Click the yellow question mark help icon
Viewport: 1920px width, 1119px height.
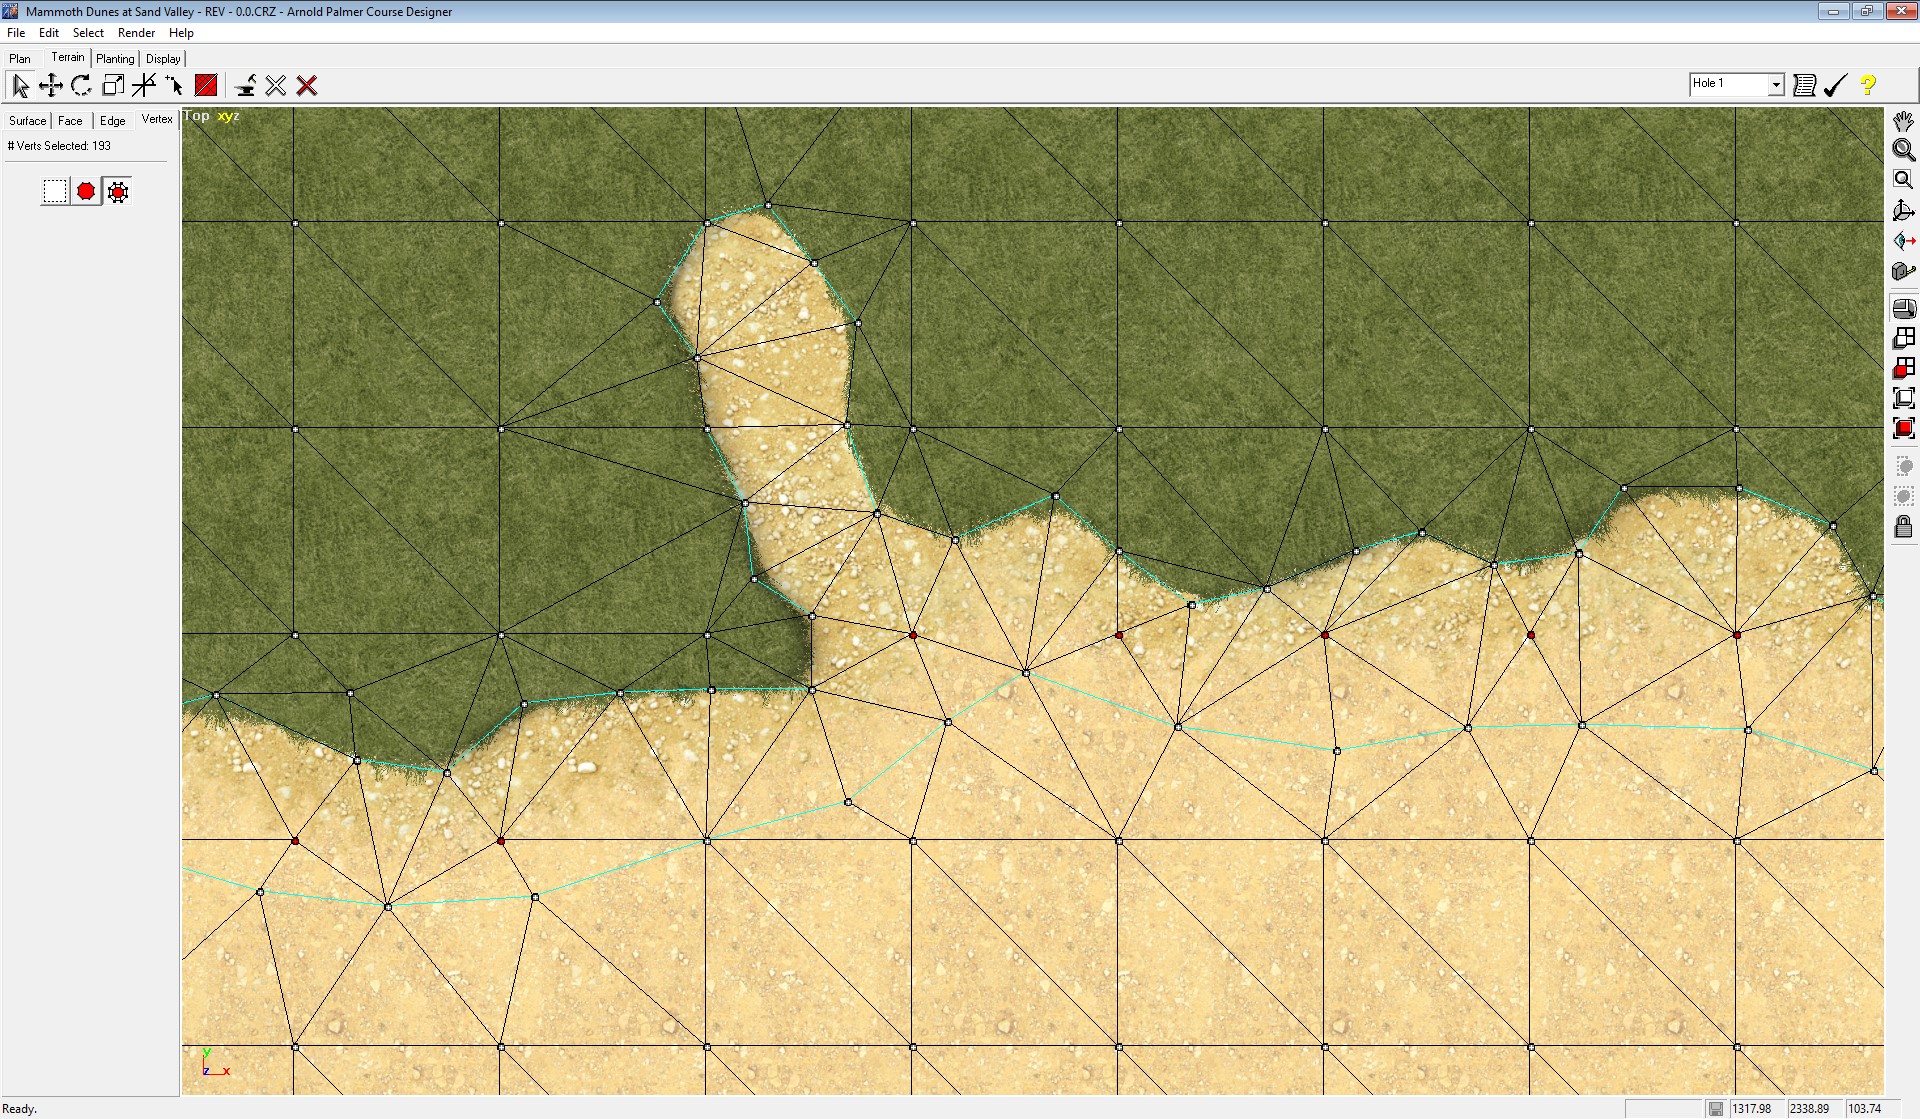pyautogui.click(x=1867, y=86)
